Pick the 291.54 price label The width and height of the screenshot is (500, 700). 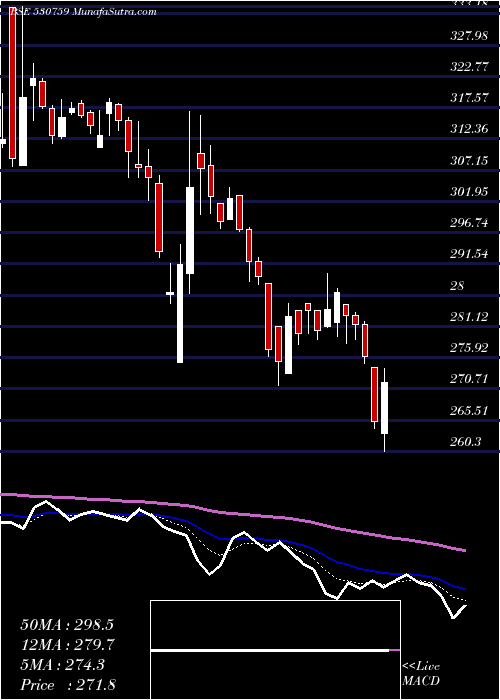click(x=469, y=253)
